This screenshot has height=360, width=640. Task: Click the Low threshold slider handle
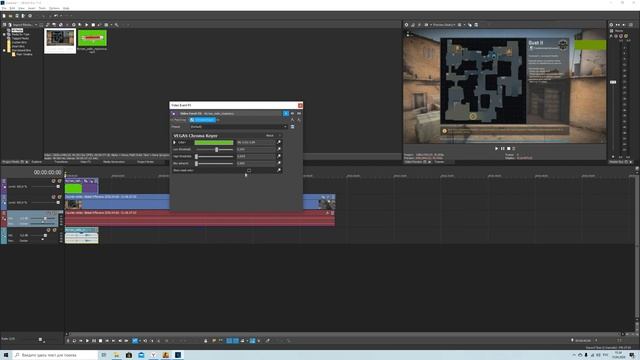216,149
